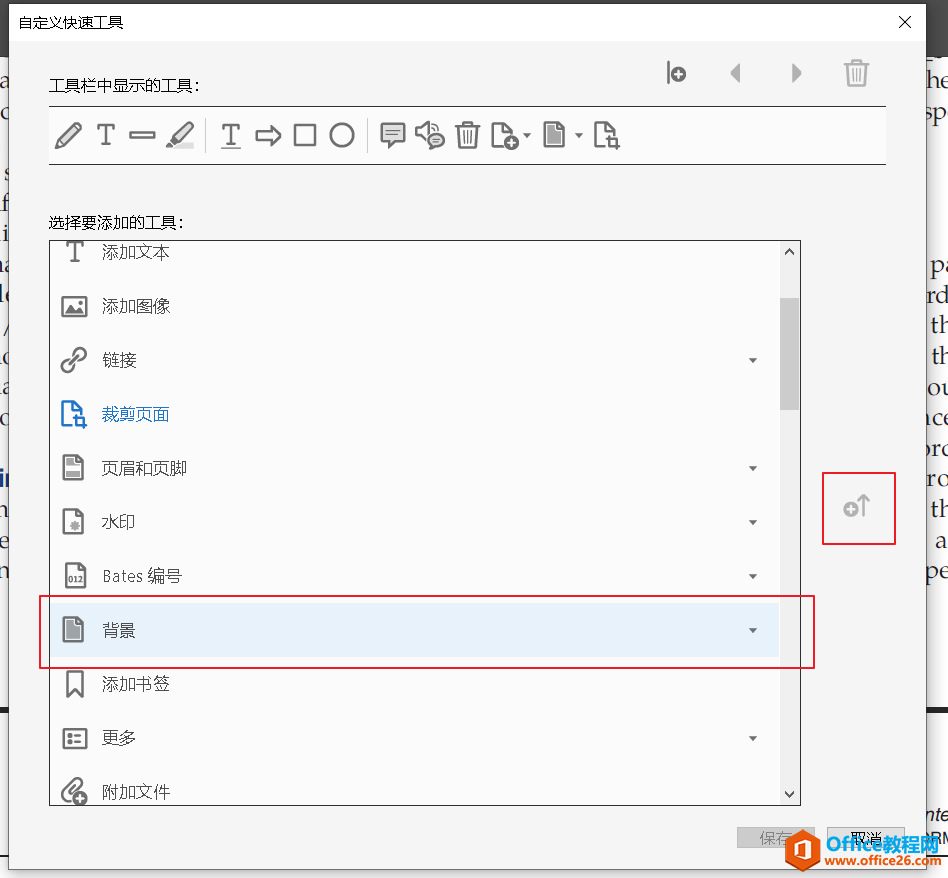This screenshot has height=878, width=948.
Task: Click the add divider to toolbar button
Action: [x=677, y=73]
